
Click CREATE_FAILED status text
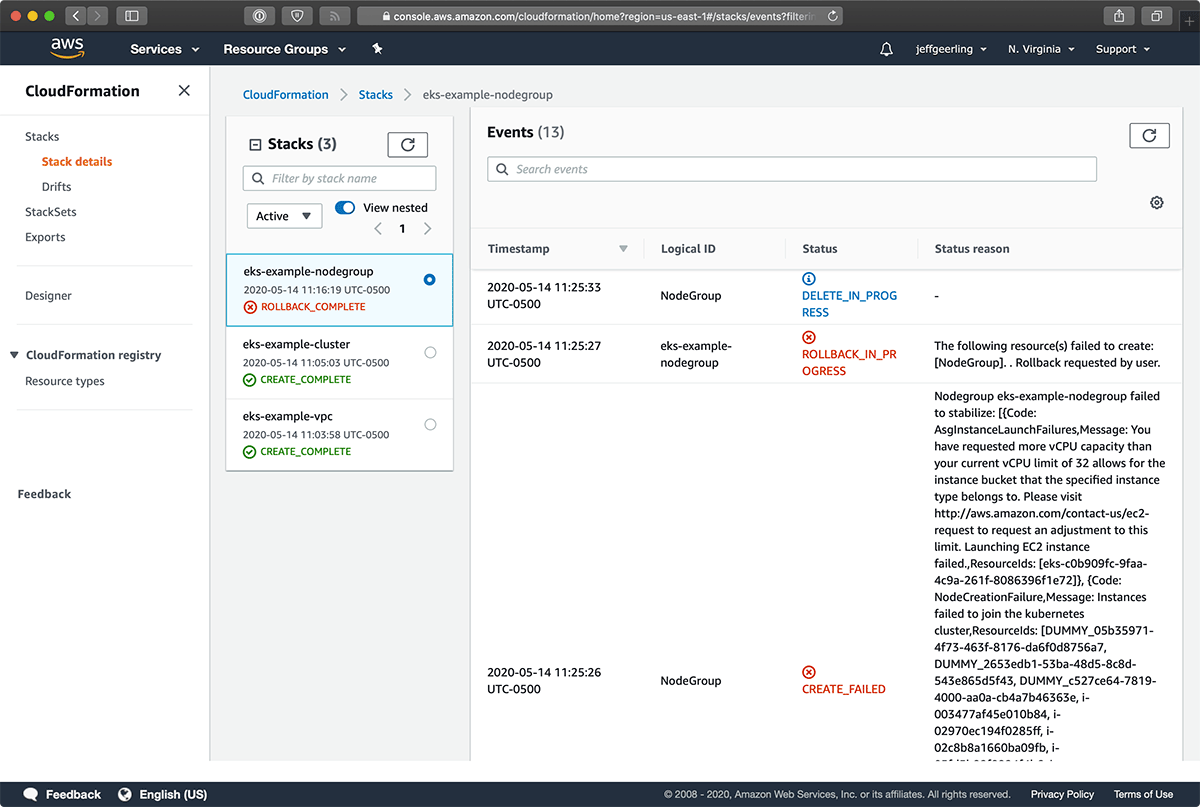point(844,689)
